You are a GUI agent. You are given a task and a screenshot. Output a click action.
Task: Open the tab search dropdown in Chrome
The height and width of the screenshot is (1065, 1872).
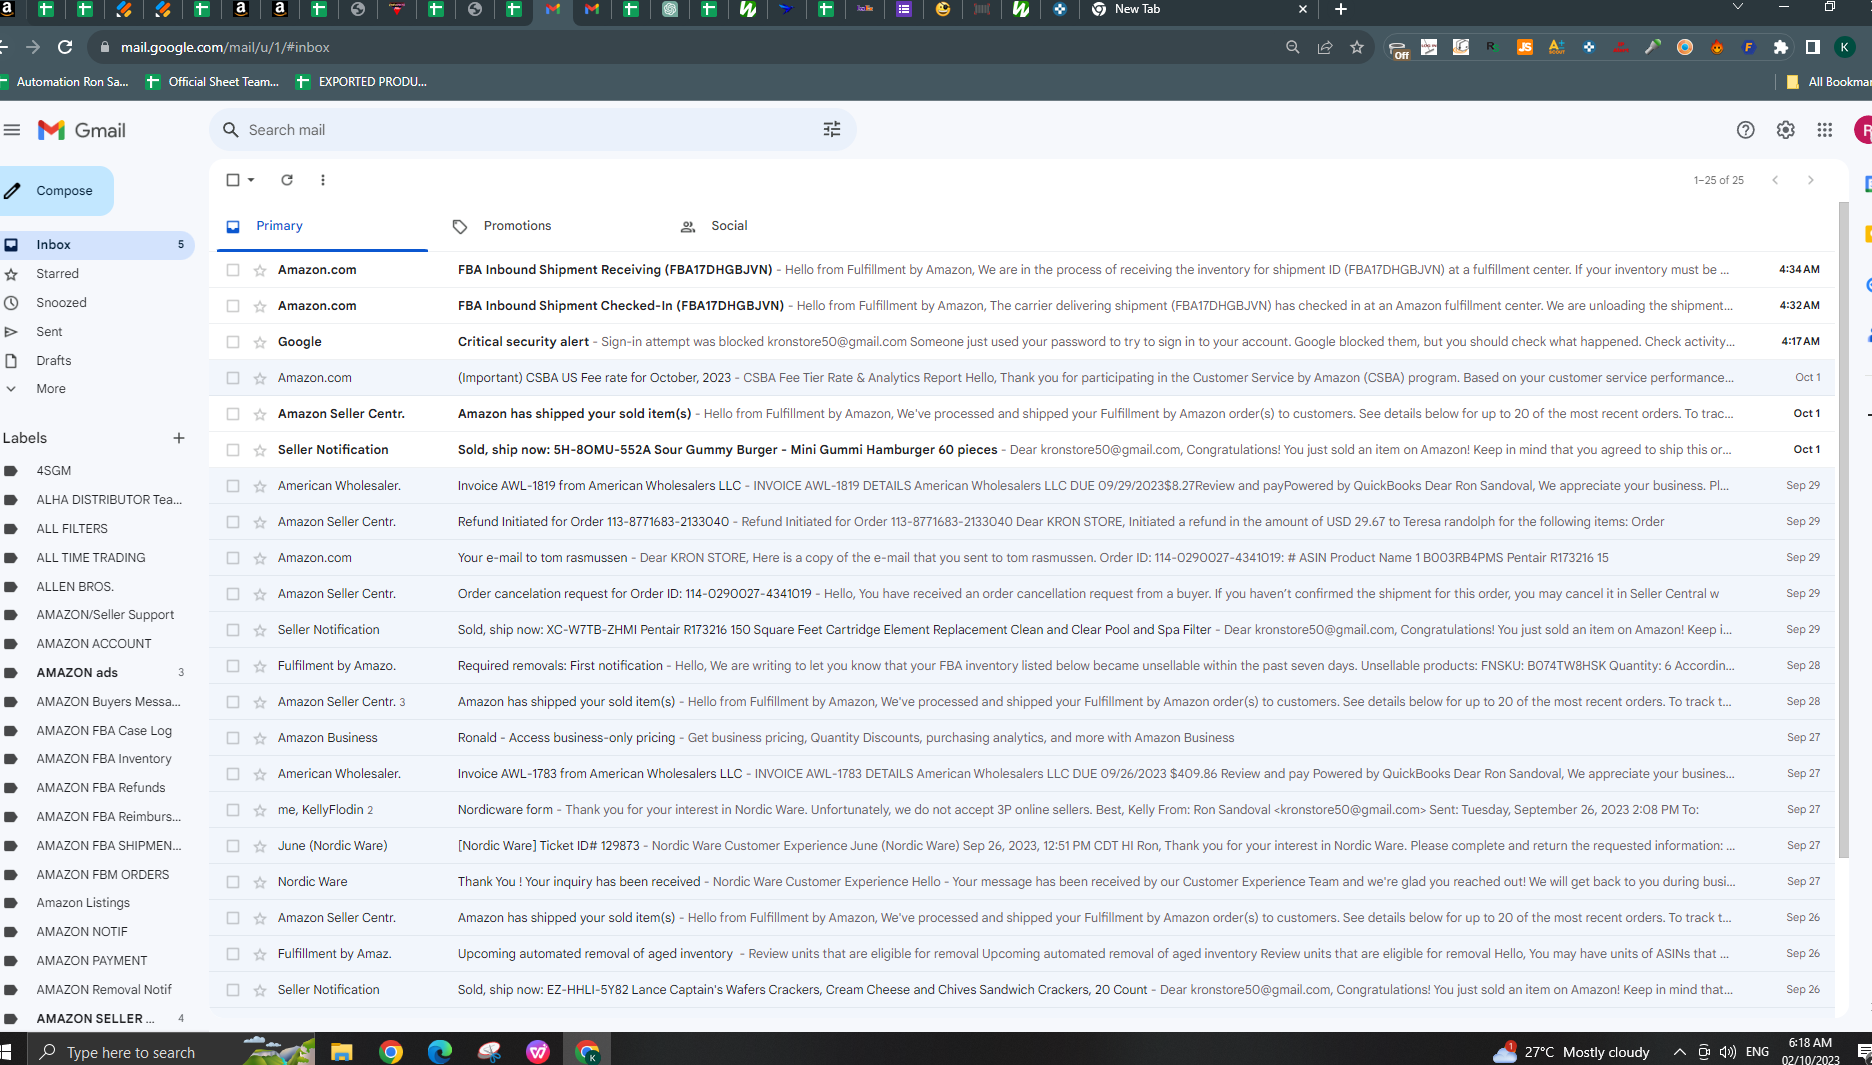click(x=1738, y=7)
